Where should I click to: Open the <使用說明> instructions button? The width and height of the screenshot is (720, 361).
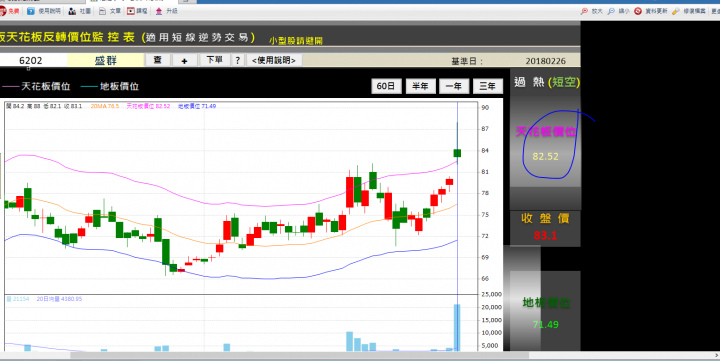click(274, 60)
